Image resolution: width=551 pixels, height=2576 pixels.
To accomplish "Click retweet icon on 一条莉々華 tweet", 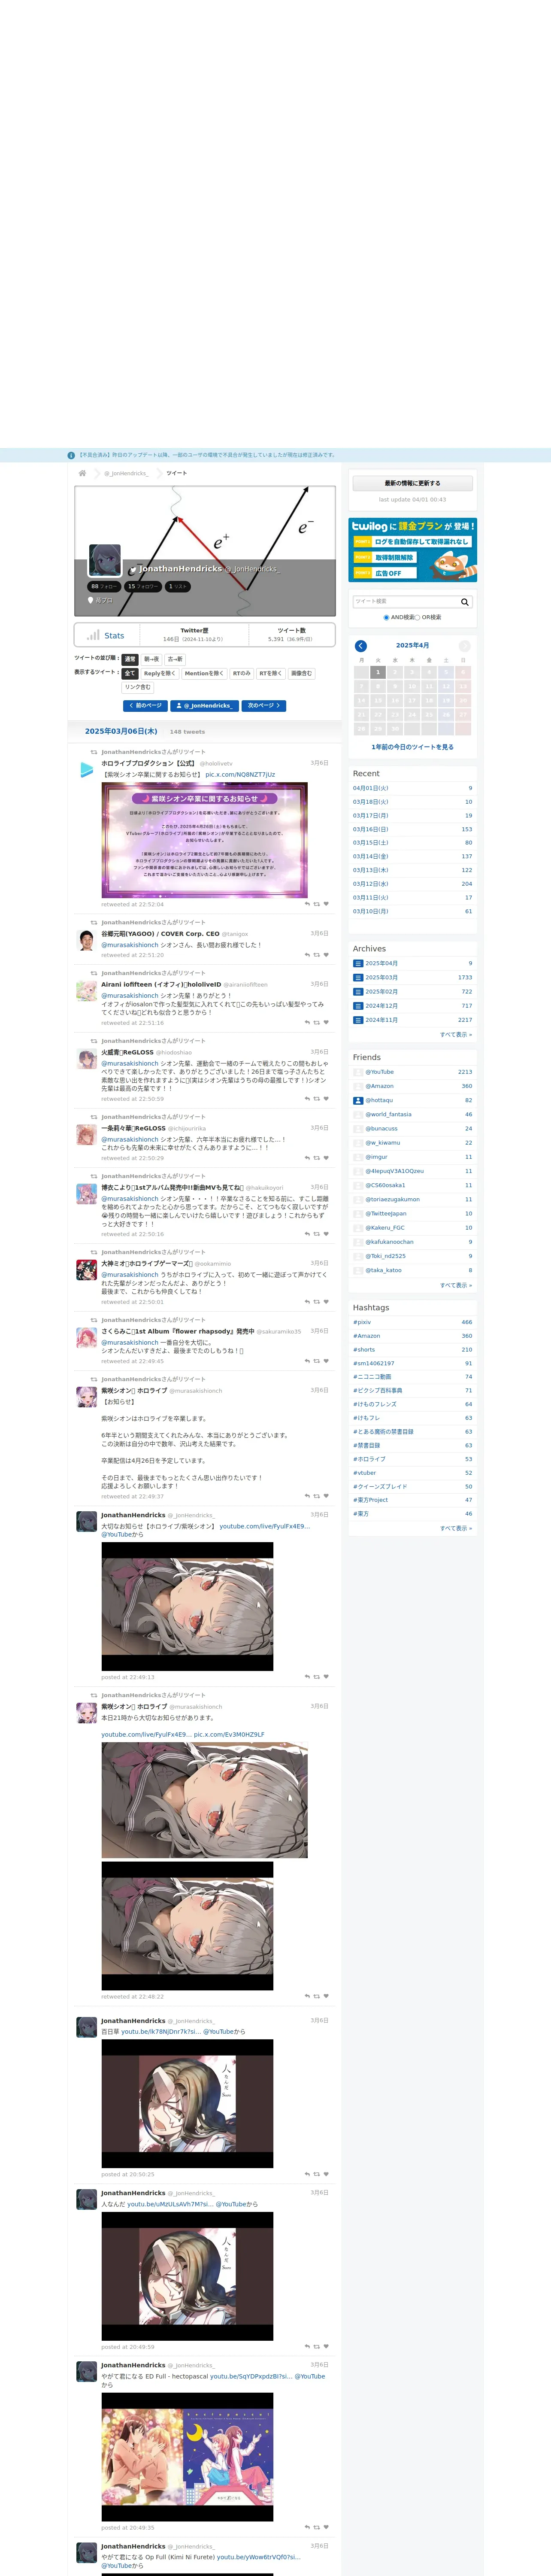I will [317, 1158].
